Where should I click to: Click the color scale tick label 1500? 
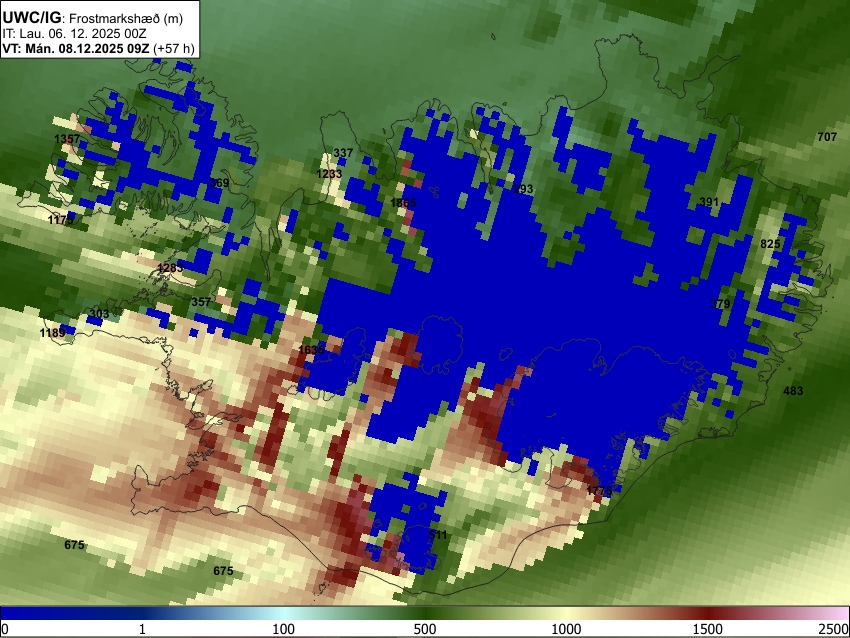pyautogui.click(x=707, y=629)
